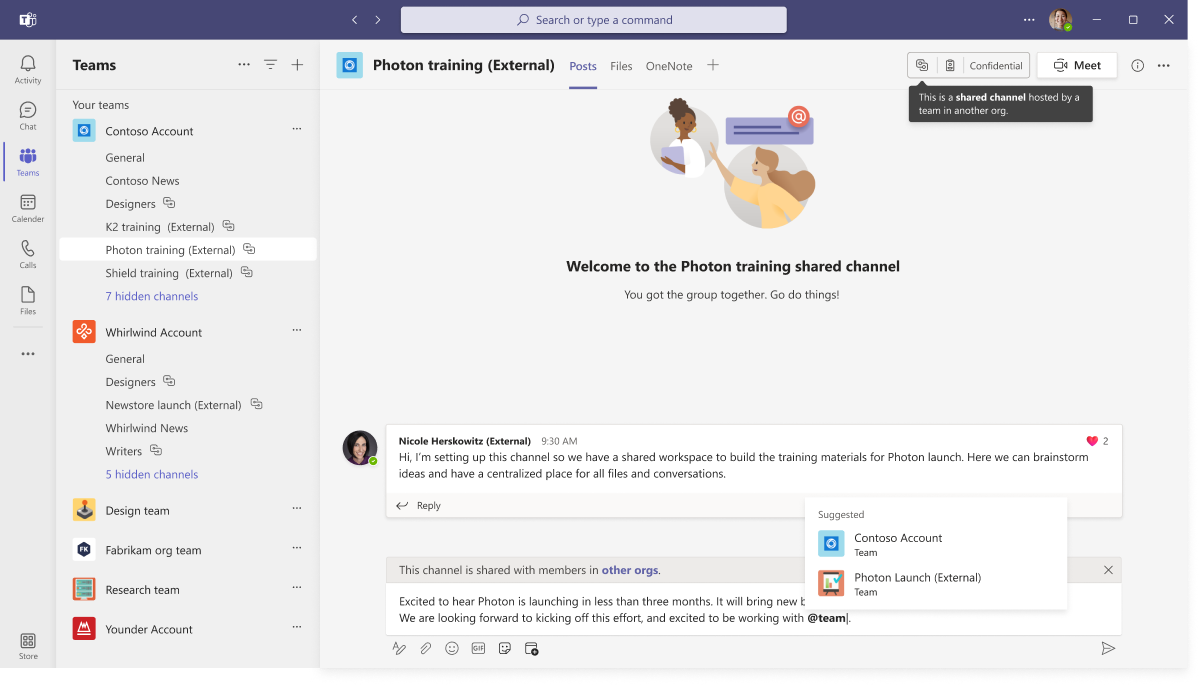Open more options for Design team
Screen dimensions: 1200x685
[296, 508]
